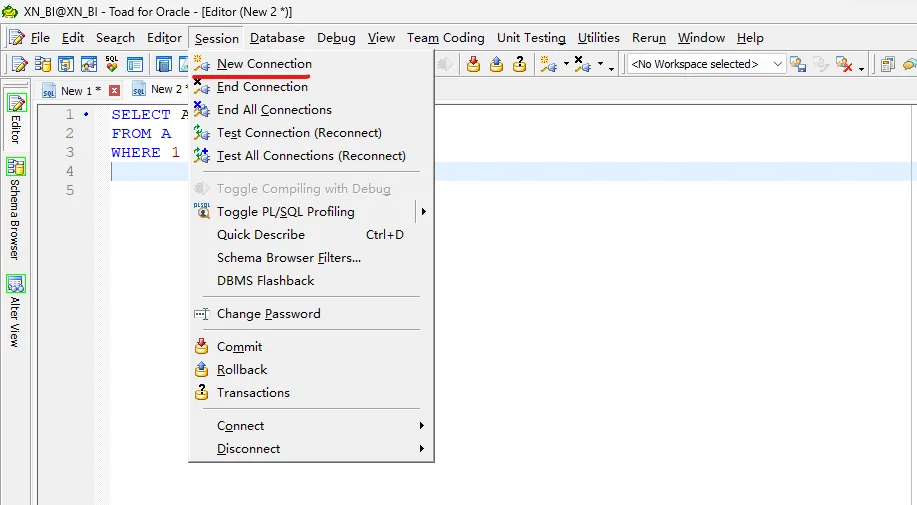Open the Editor icon in the toolbar
Screen dimensions: 917x505
[x=19, y=64]
